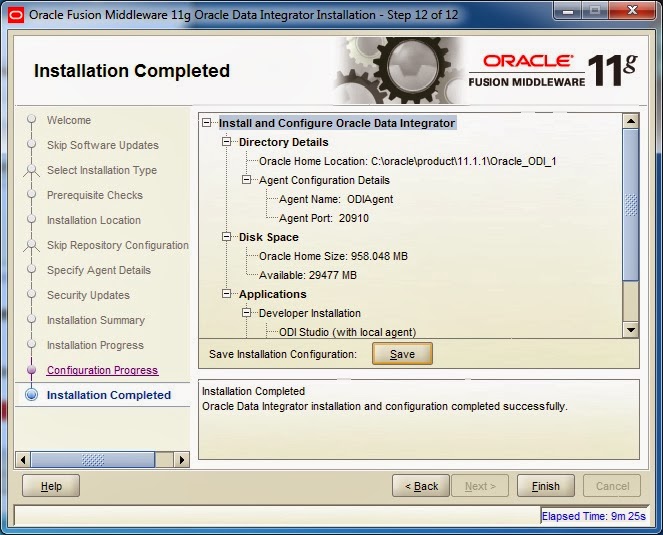Click the summary tree vertical scrollbar thumb
The image size is (663, 535).
coord(631,205)
